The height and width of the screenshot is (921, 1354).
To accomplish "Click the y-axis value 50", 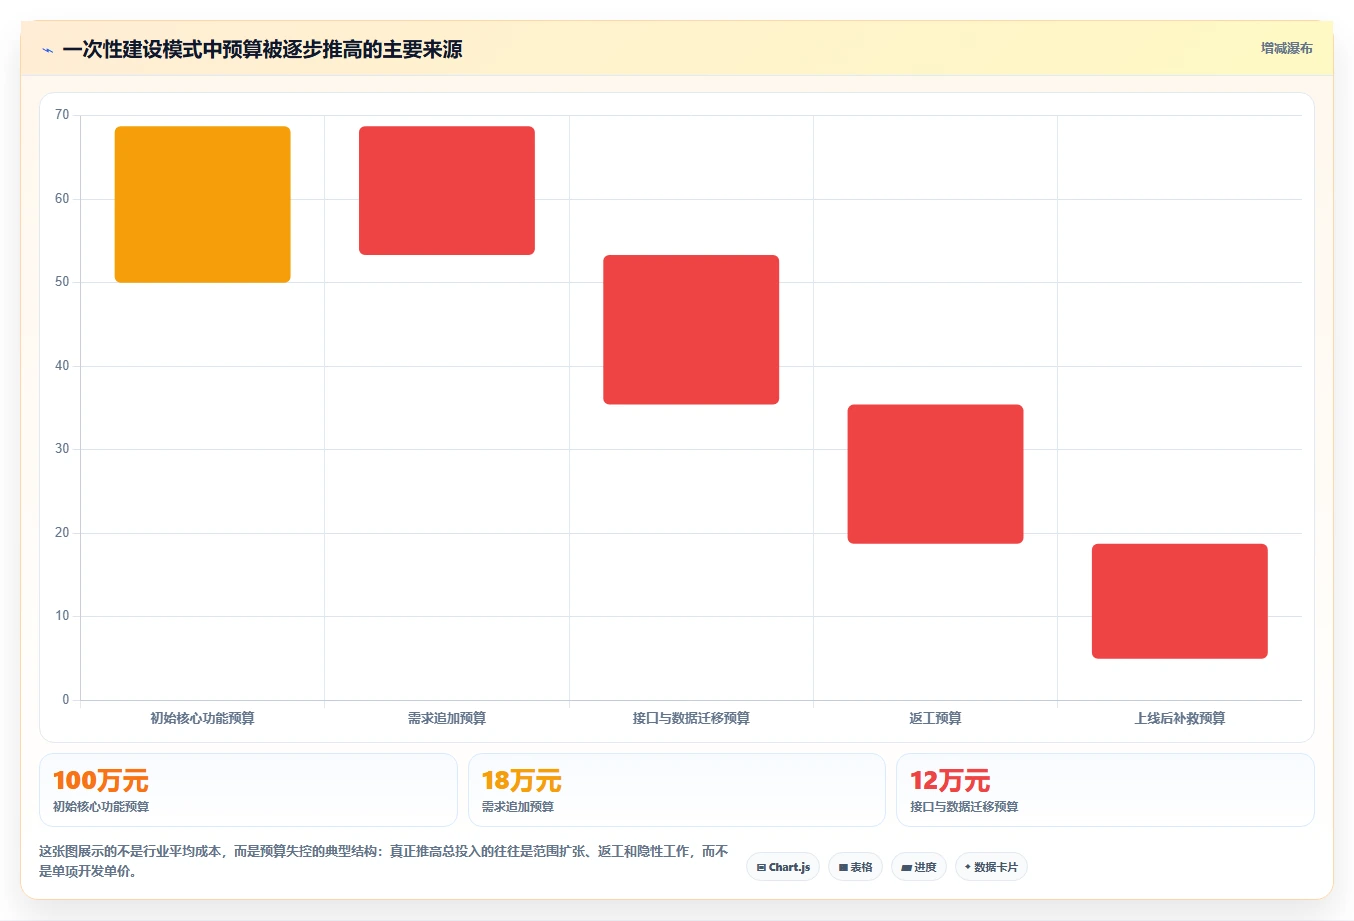I will pyautogui.click(x=62, y=282).
